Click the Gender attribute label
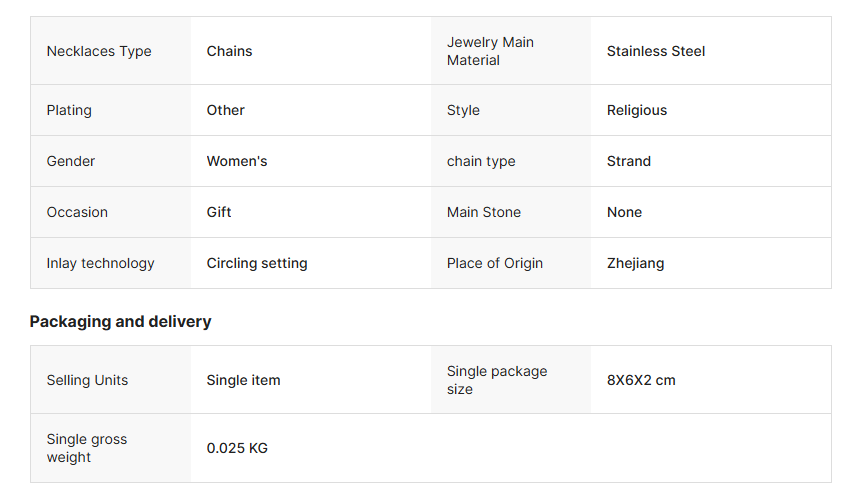This screenshot has height=500, width=847. (x=71, y=161)
